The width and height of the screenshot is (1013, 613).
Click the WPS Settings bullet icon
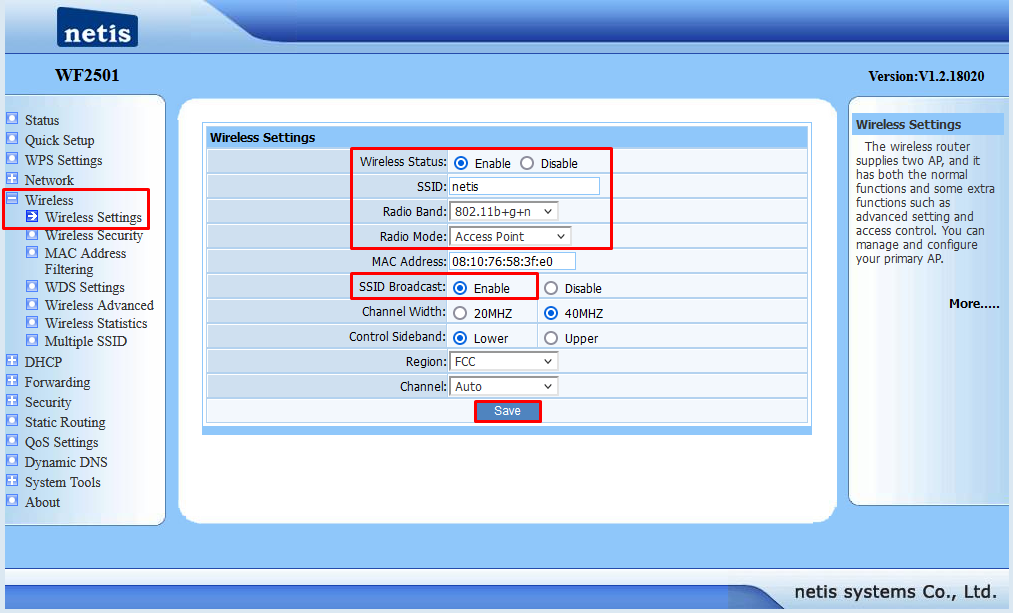point(12,159)
